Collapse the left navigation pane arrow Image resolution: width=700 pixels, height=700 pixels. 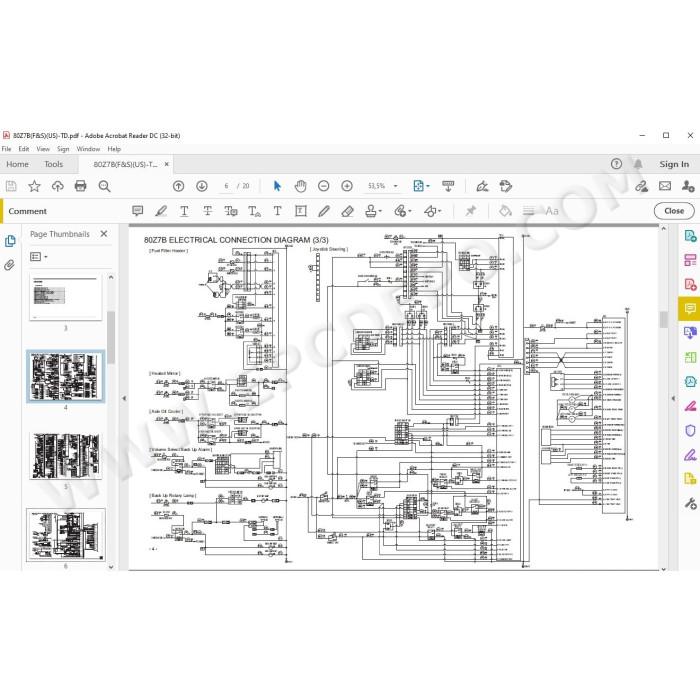click(124, 398)
